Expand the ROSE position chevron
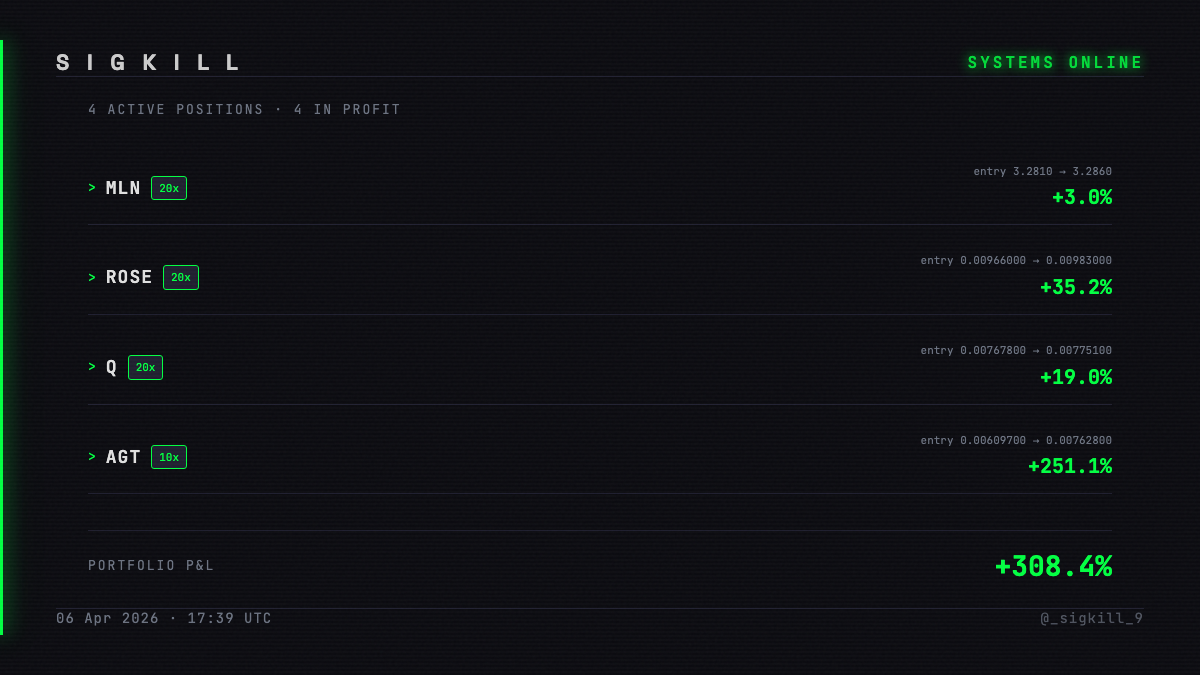Image resolution: width=1200 pixels, height=675 pixels. tap(92, 278)
